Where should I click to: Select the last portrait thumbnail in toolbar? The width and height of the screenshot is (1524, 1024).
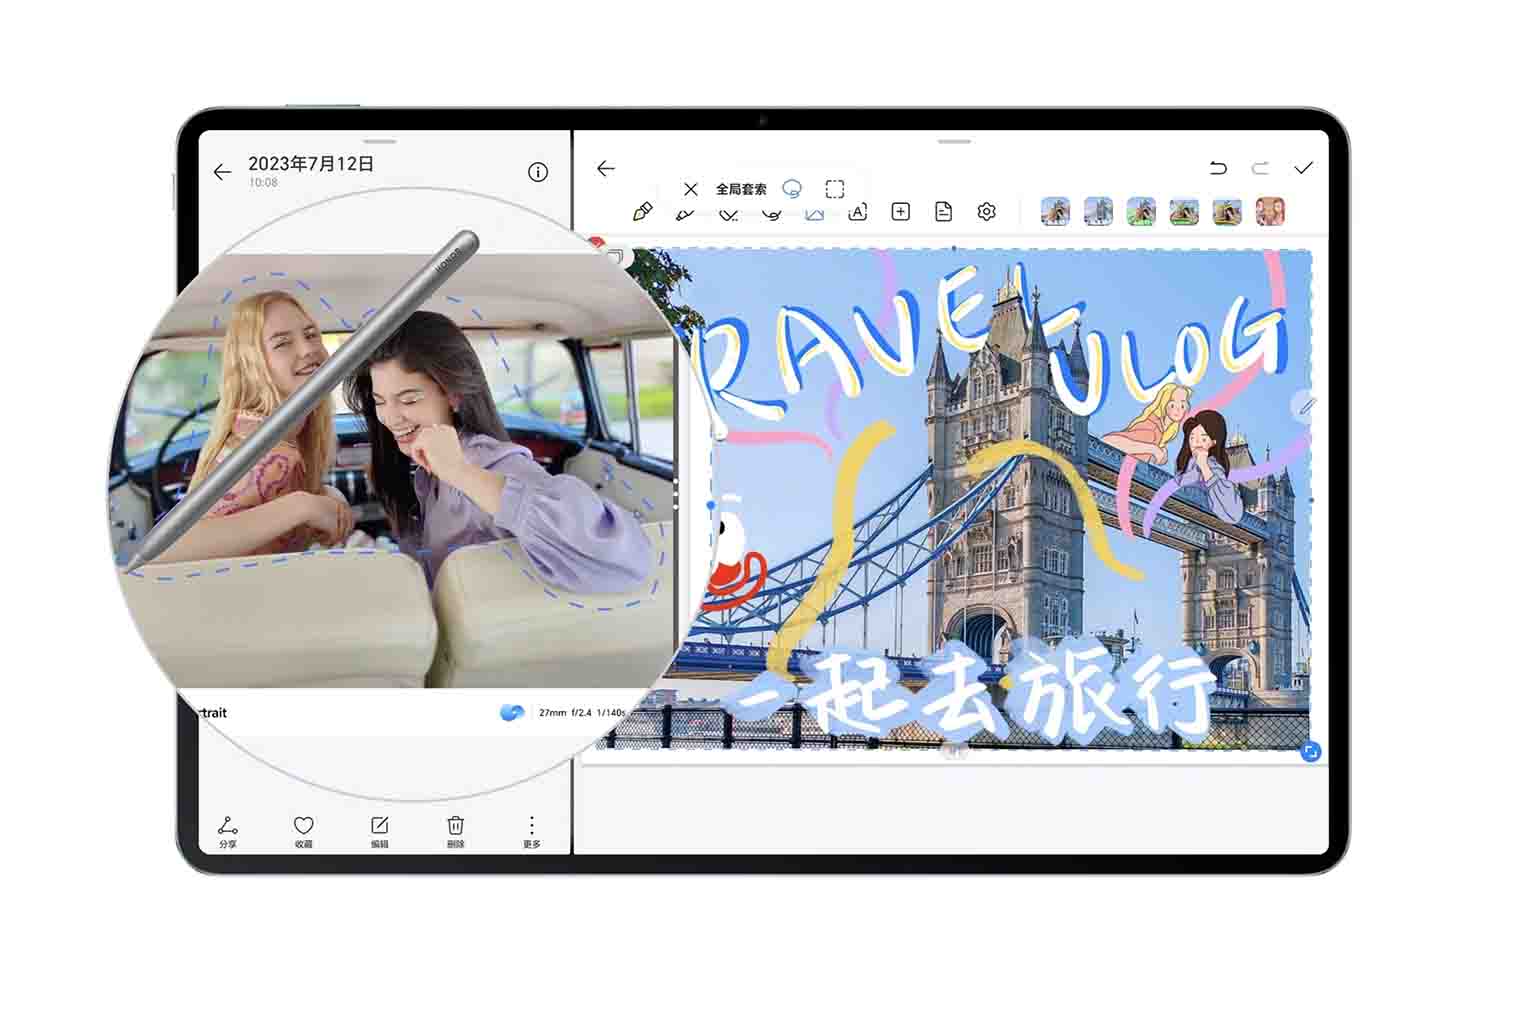[x=1270, y=212]
